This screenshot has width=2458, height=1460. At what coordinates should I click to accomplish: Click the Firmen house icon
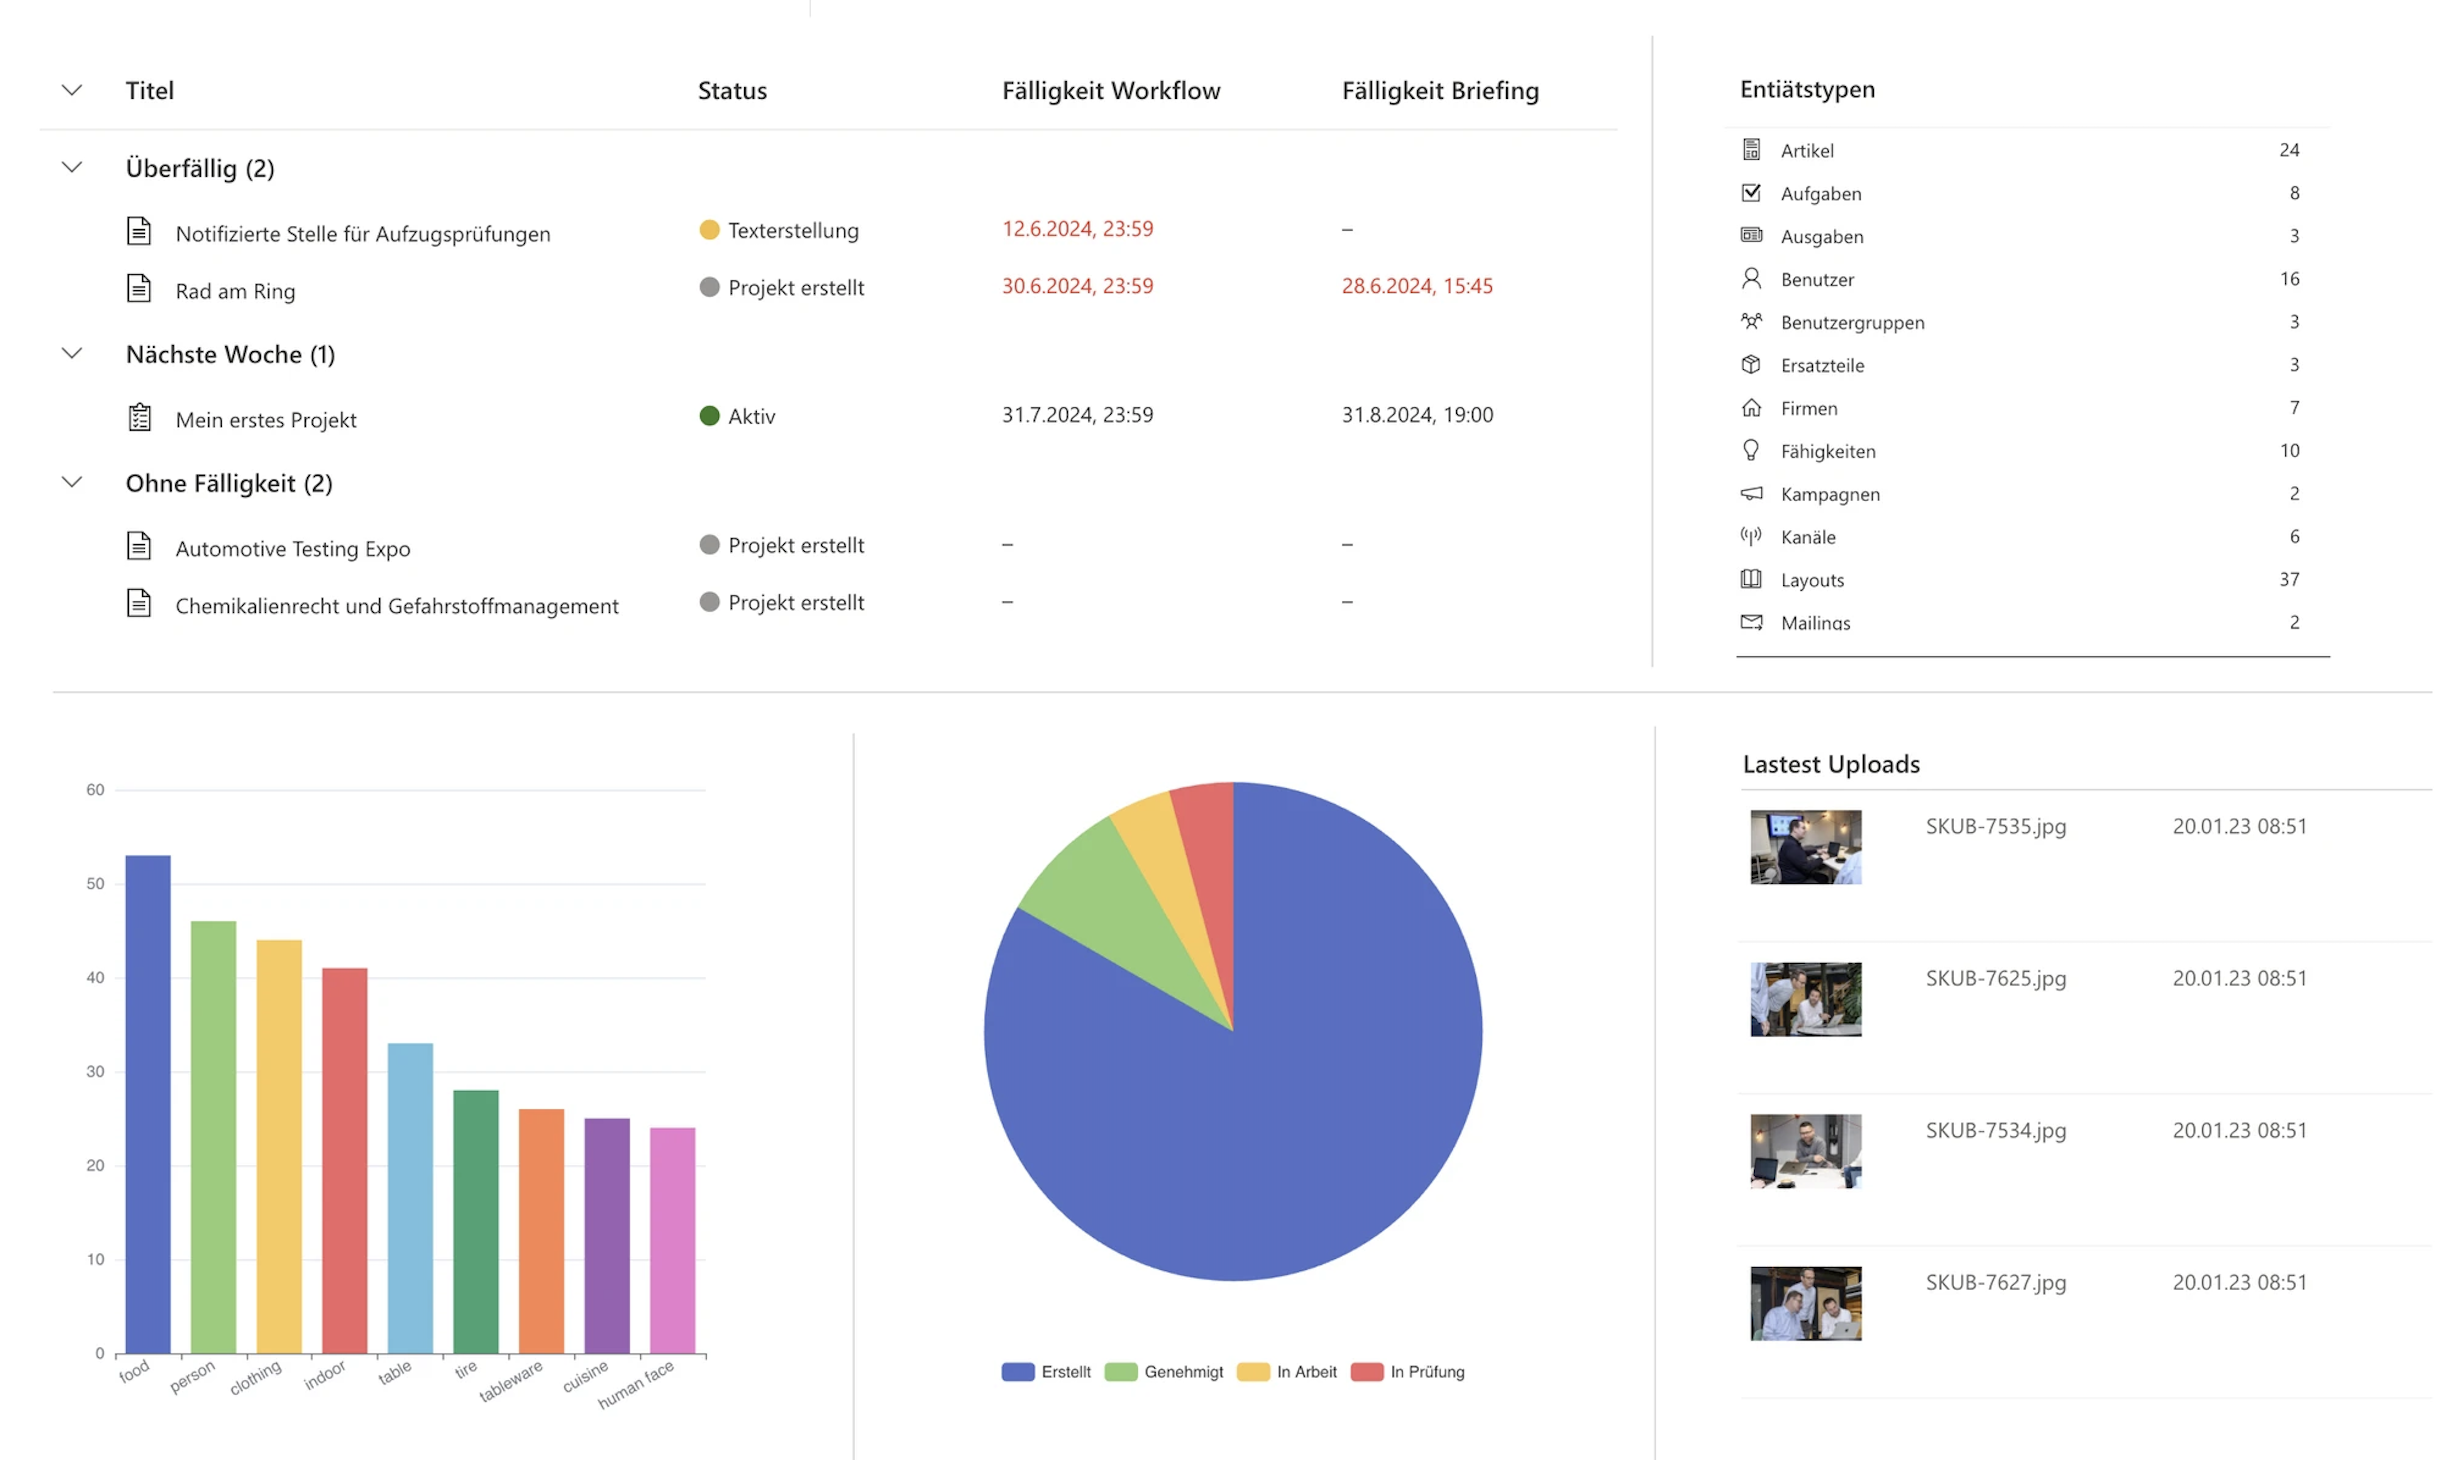[x=1750, y=407]
